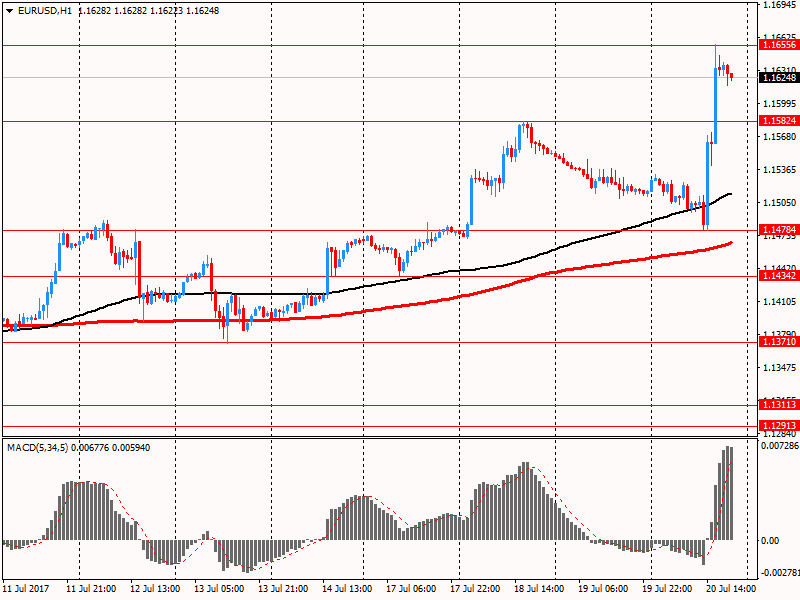Click the MACD zero level 0.00 label
Screen dimensions: 800x600
tap(770, 541)
